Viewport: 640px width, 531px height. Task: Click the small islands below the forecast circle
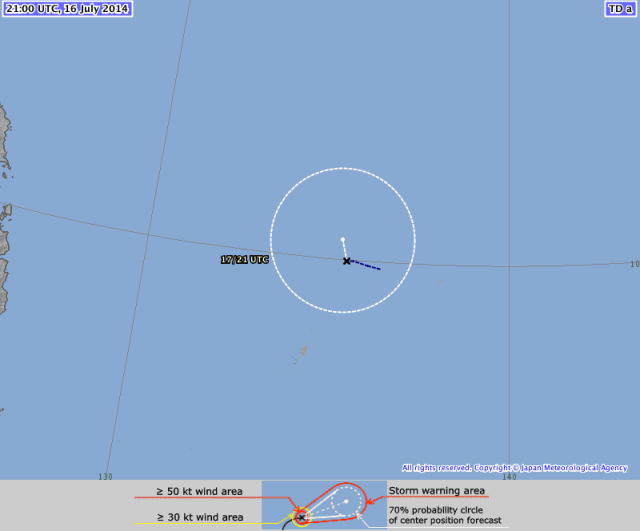(x=301, y=353)
